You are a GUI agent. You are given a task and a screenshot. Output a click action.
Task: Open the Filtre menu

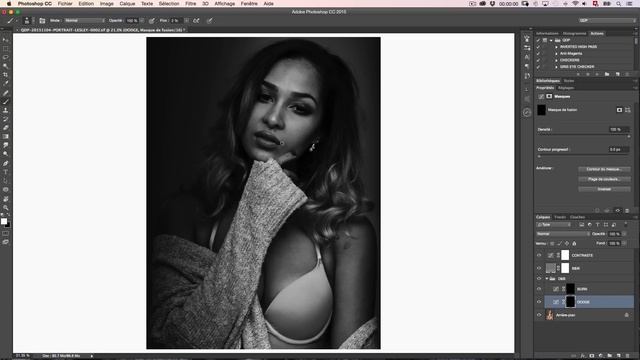pyautogui.click(x=190, y=4)
